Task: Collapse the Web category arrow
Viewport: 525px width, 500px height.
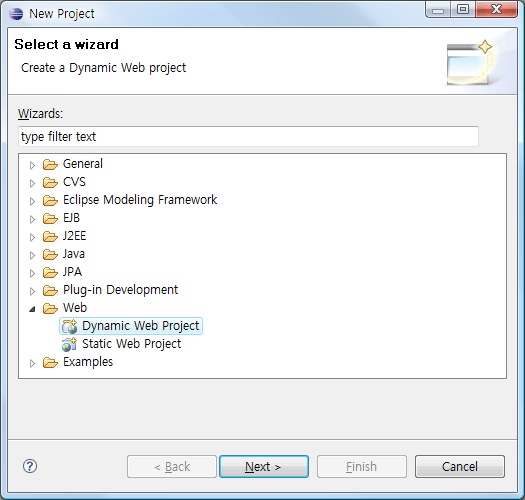Action: click(32, 309)
